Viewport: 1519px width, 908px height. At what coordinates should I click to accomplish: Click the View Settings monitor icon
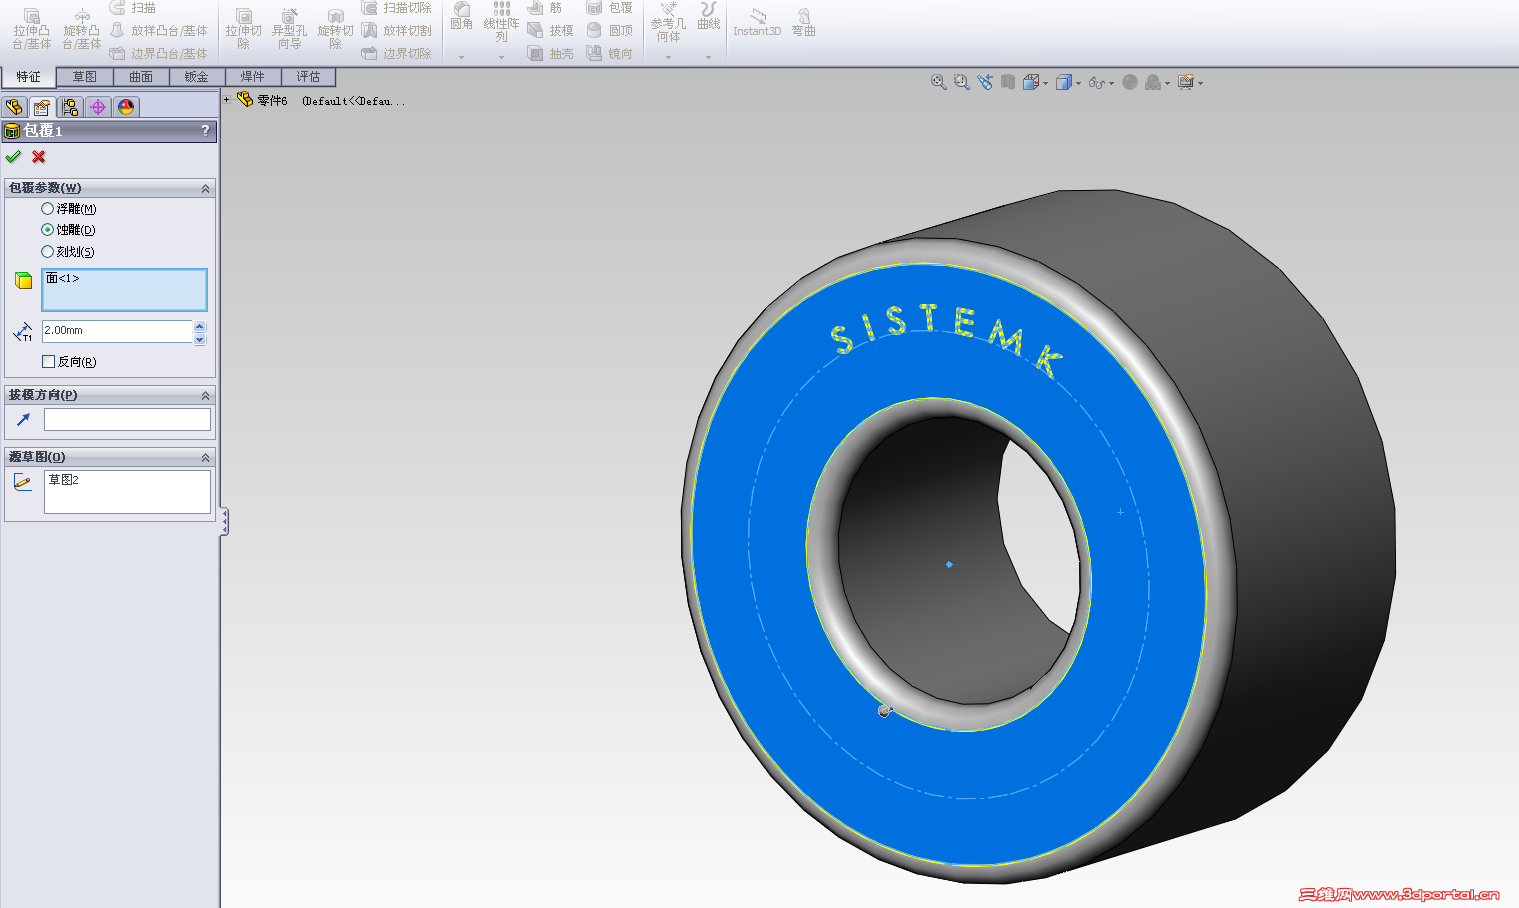[x=1186, y=82]
